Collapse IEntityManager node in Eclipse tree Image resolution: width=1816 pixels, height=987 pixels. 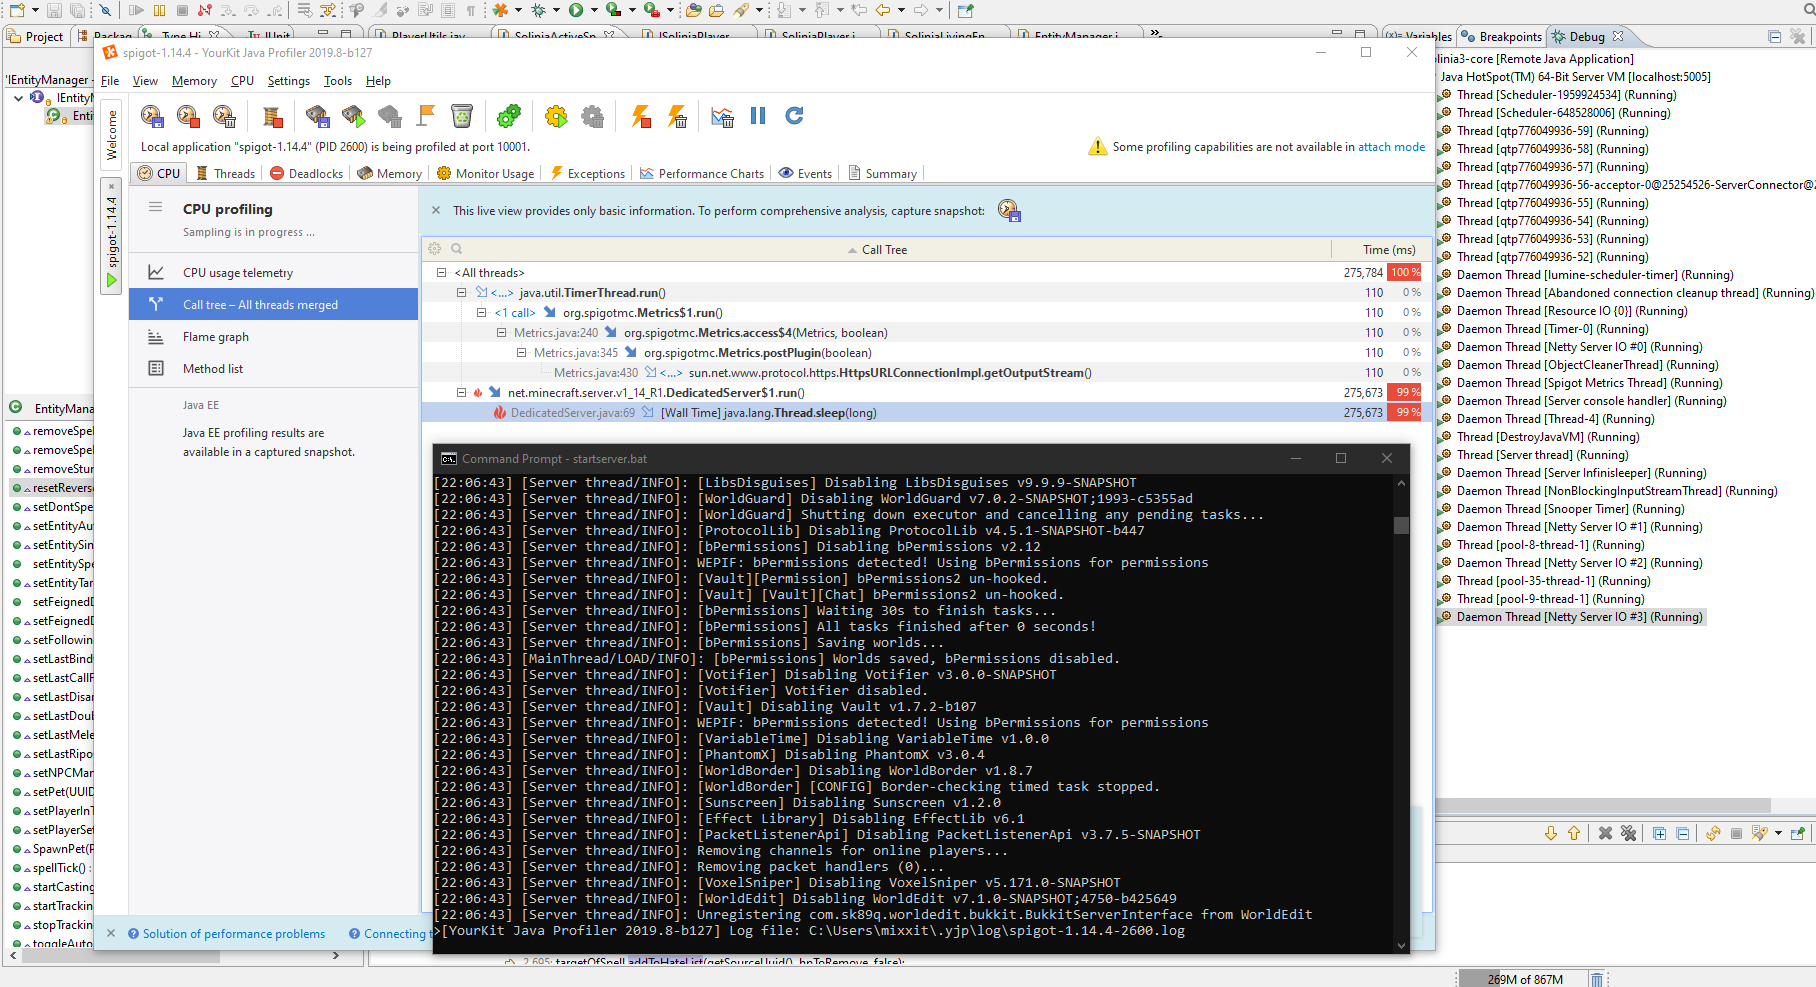(19, 98)
